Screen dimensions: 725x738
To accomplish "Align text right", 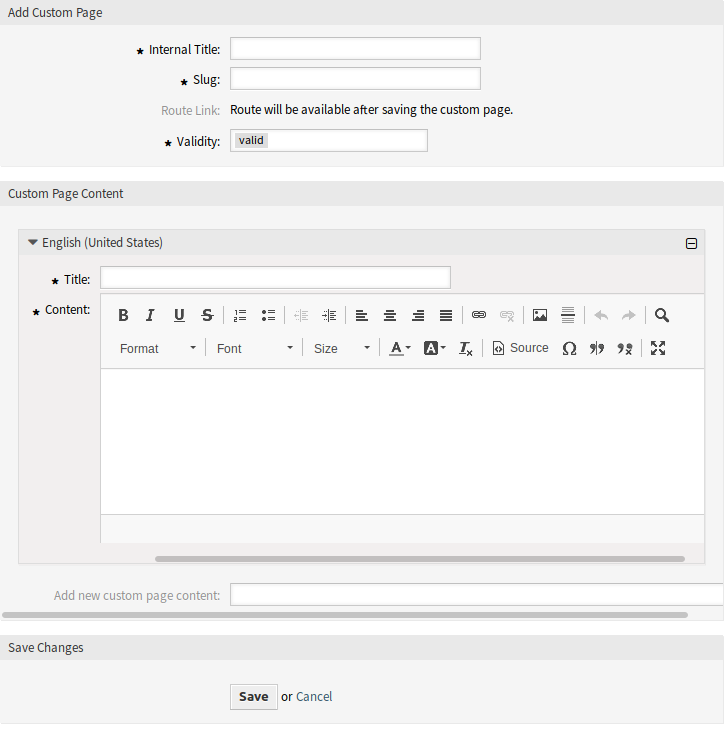I will [418, 315].
